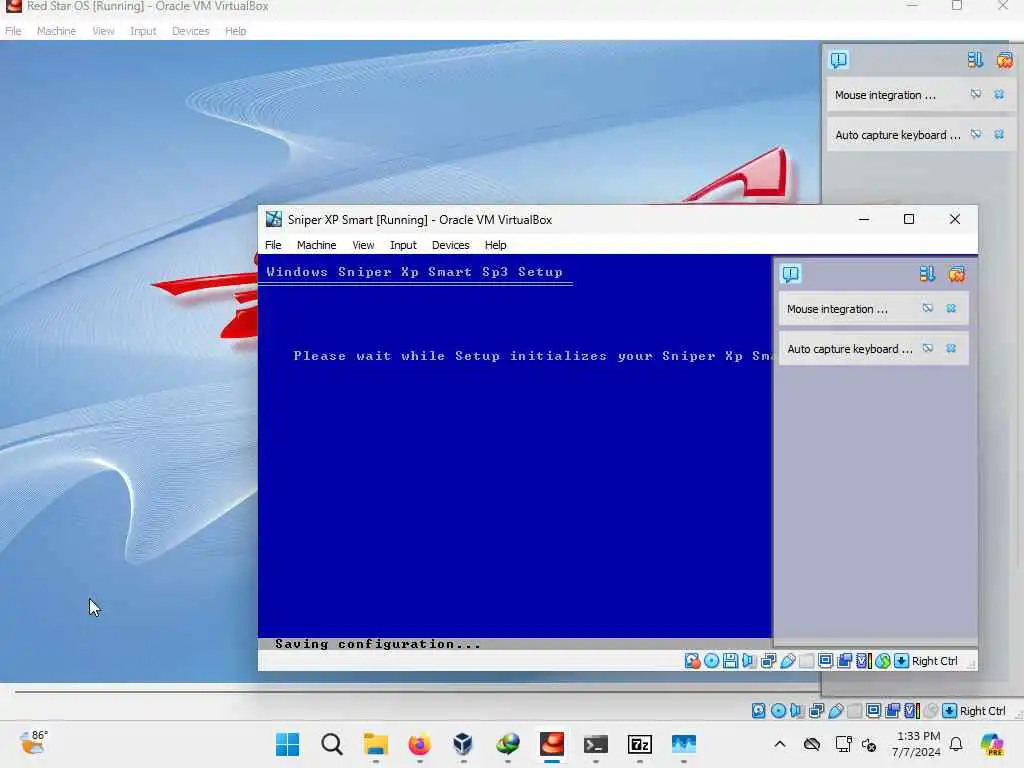Suppress Mouse integration message in Red Star OS panel
The height and width of the screenshot is (768, 1024).
click(x=976, y=95)
